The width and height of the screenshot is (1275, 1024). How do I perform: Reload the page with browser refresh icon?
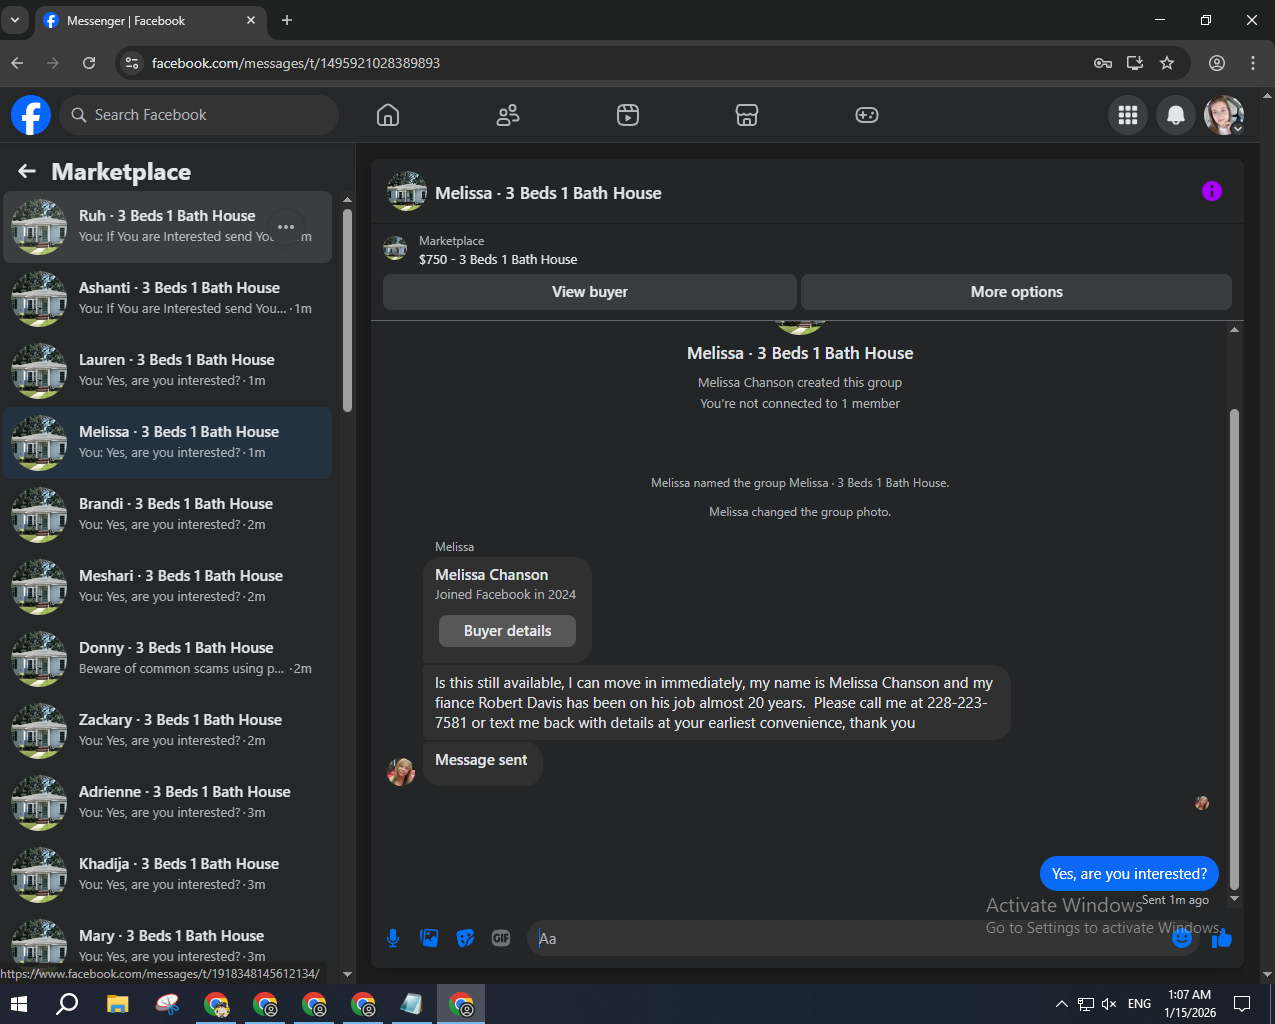pyautogui.click(x=89, y=63)
